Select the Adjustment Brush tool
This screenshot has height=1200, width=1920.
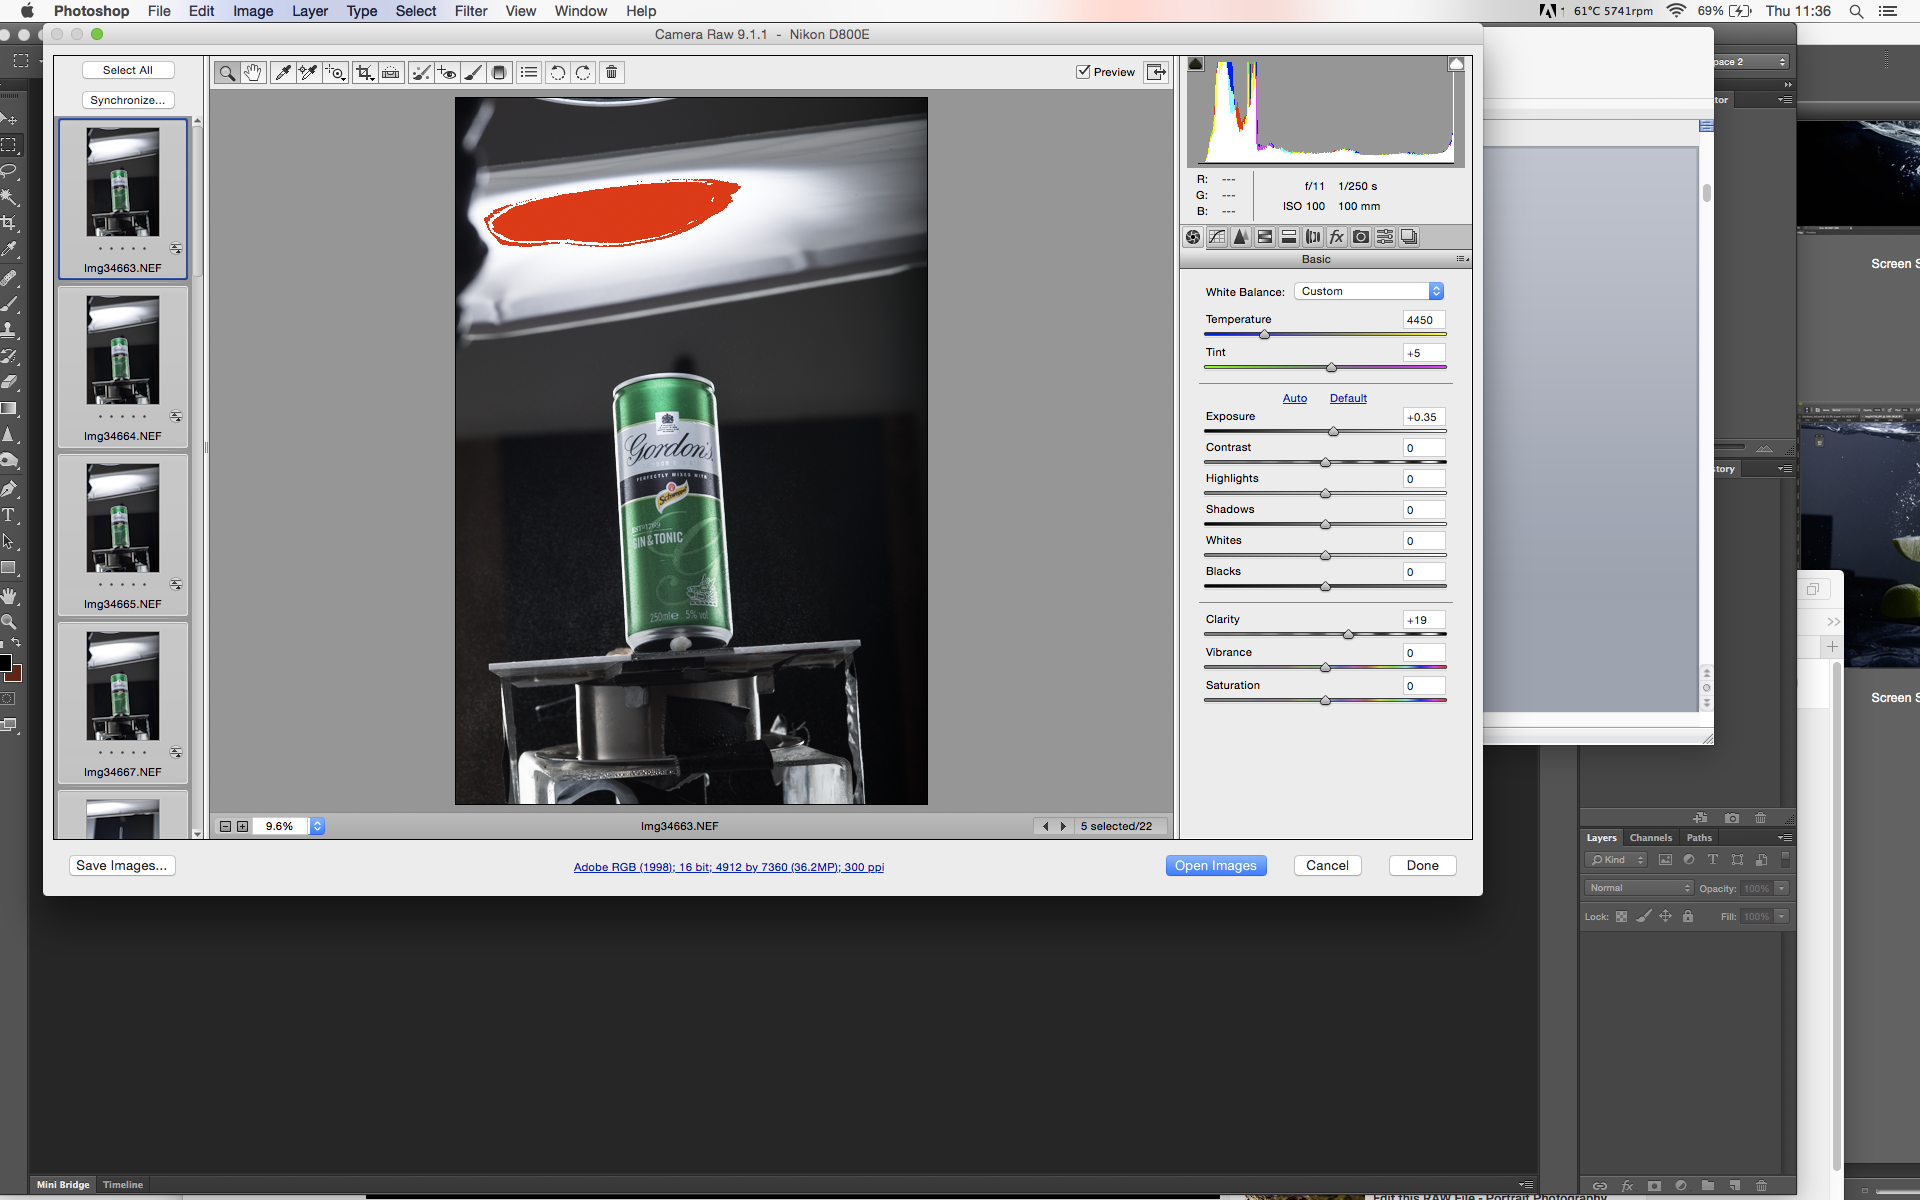[x=473, y=73]
